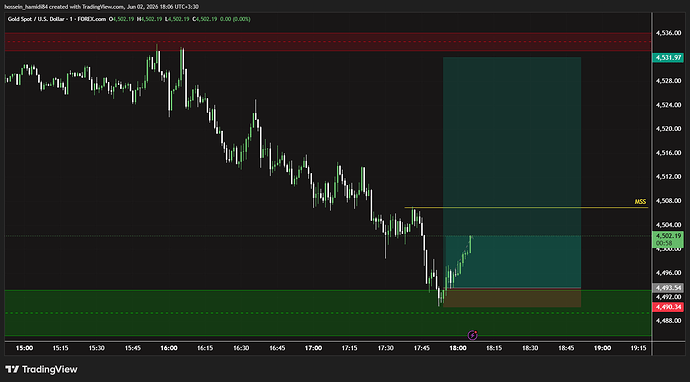Click the 4,528.00 price axis label
690x382 pixels.
click(668, 81)
